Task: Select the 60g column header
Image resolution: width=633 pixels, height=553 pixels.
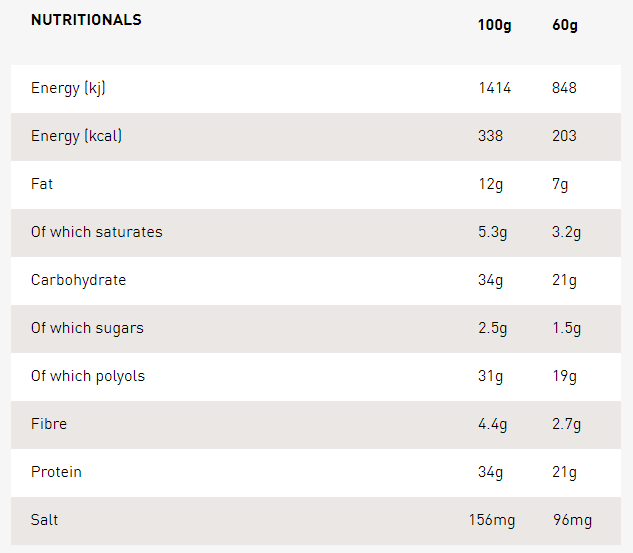Action: 565,25
